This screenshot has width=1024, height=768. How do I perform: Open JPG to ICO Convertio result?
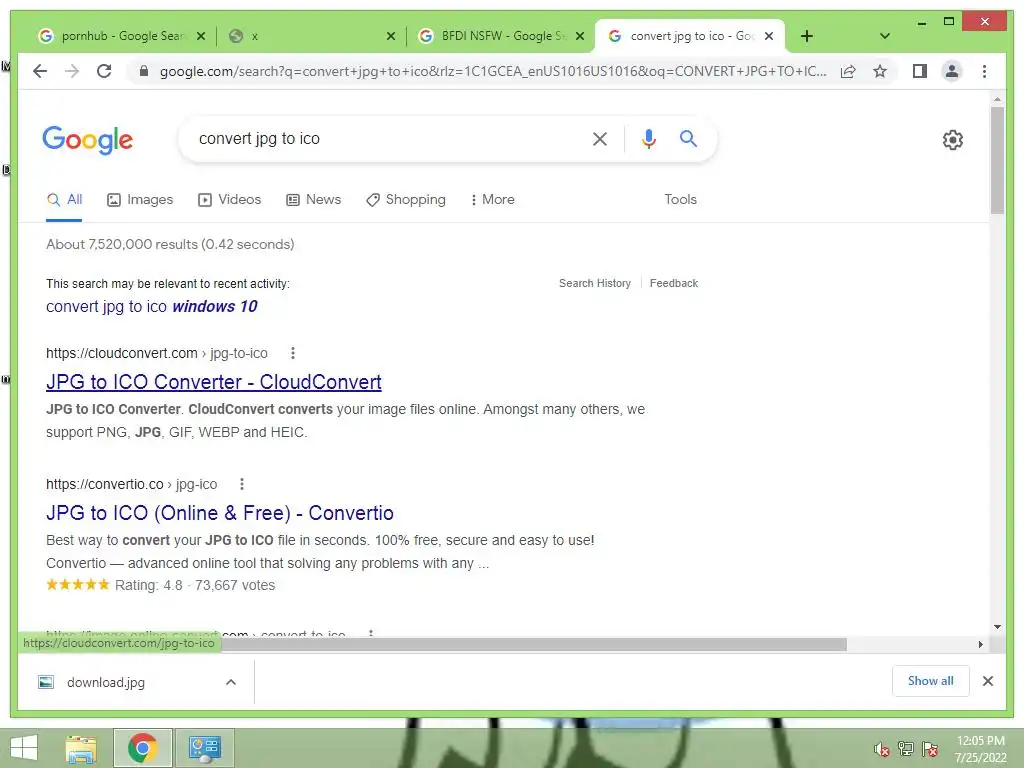(219, 513)
